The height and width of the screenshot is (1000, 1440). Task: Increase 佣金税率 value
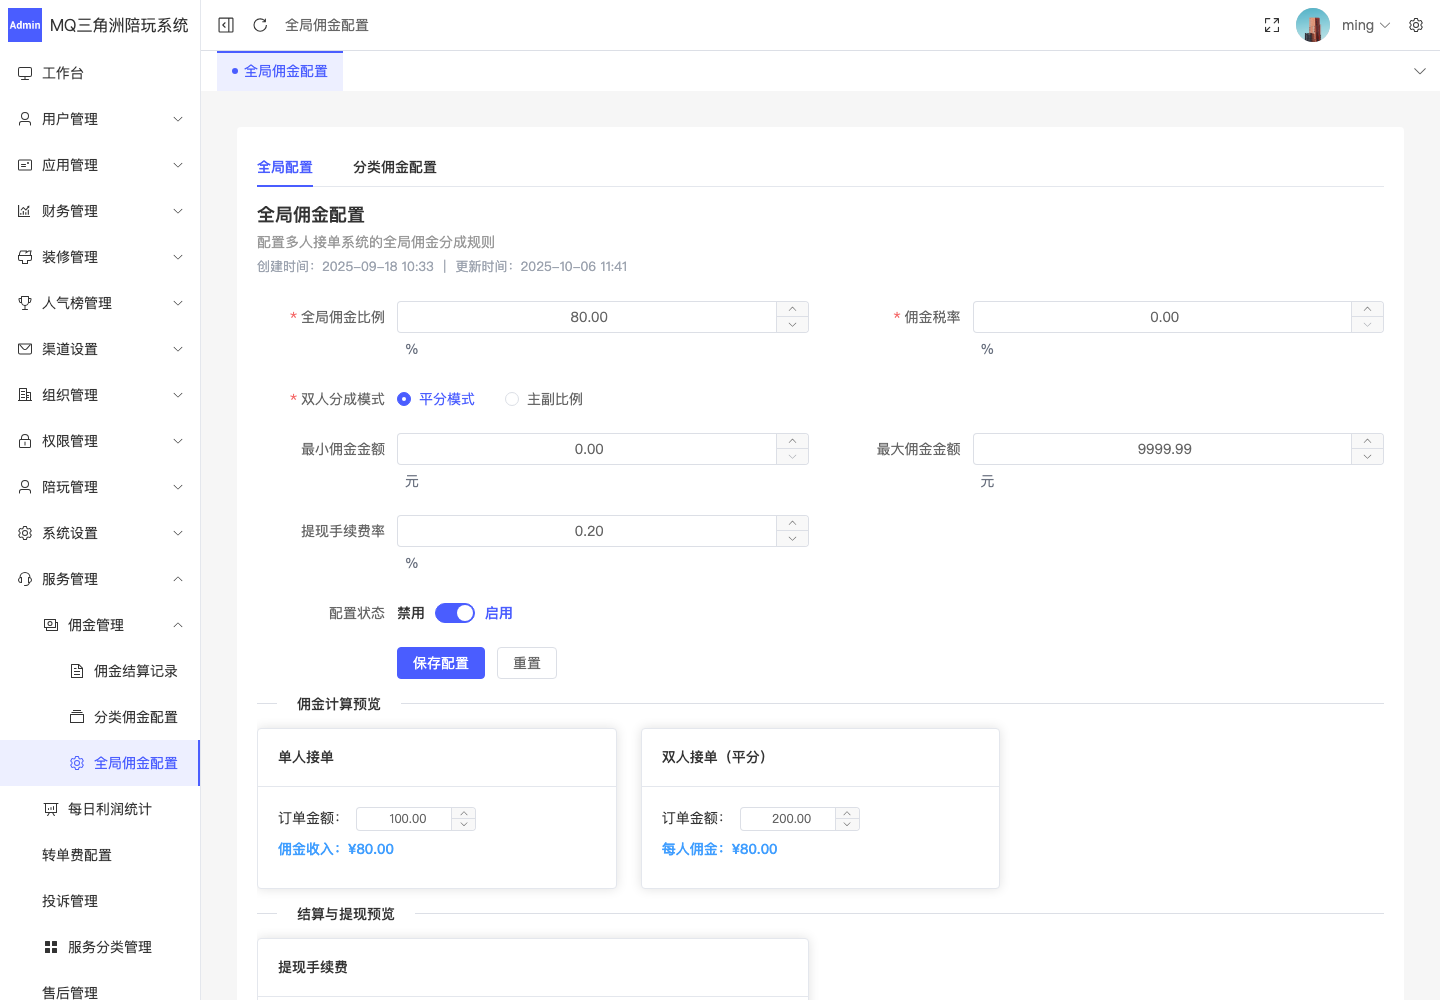pyautogui.click(x=1367, y=309)
